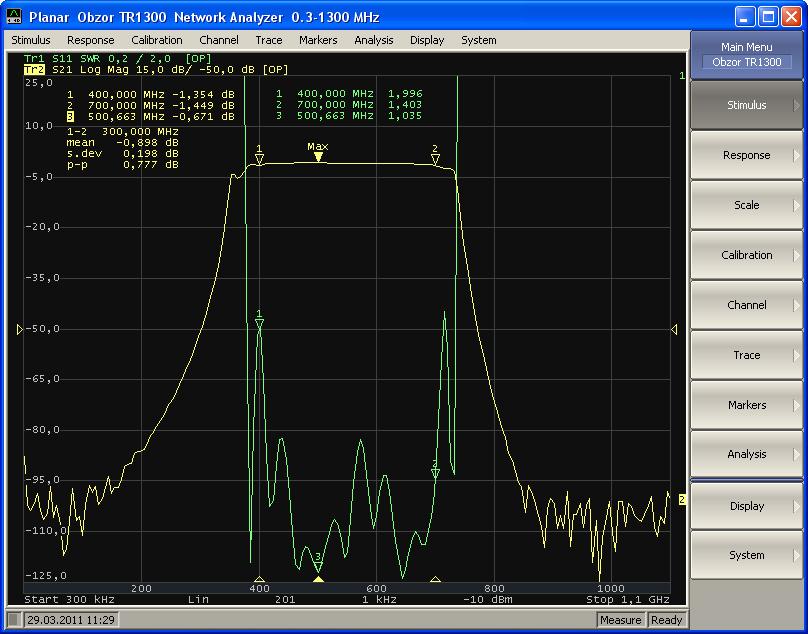Click the Start 300 kHz field

coord(70,599)
